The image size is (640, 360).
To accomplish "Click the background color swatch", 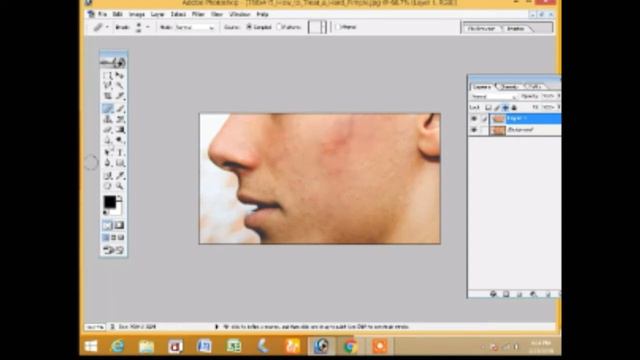I will tap(118, 210).
